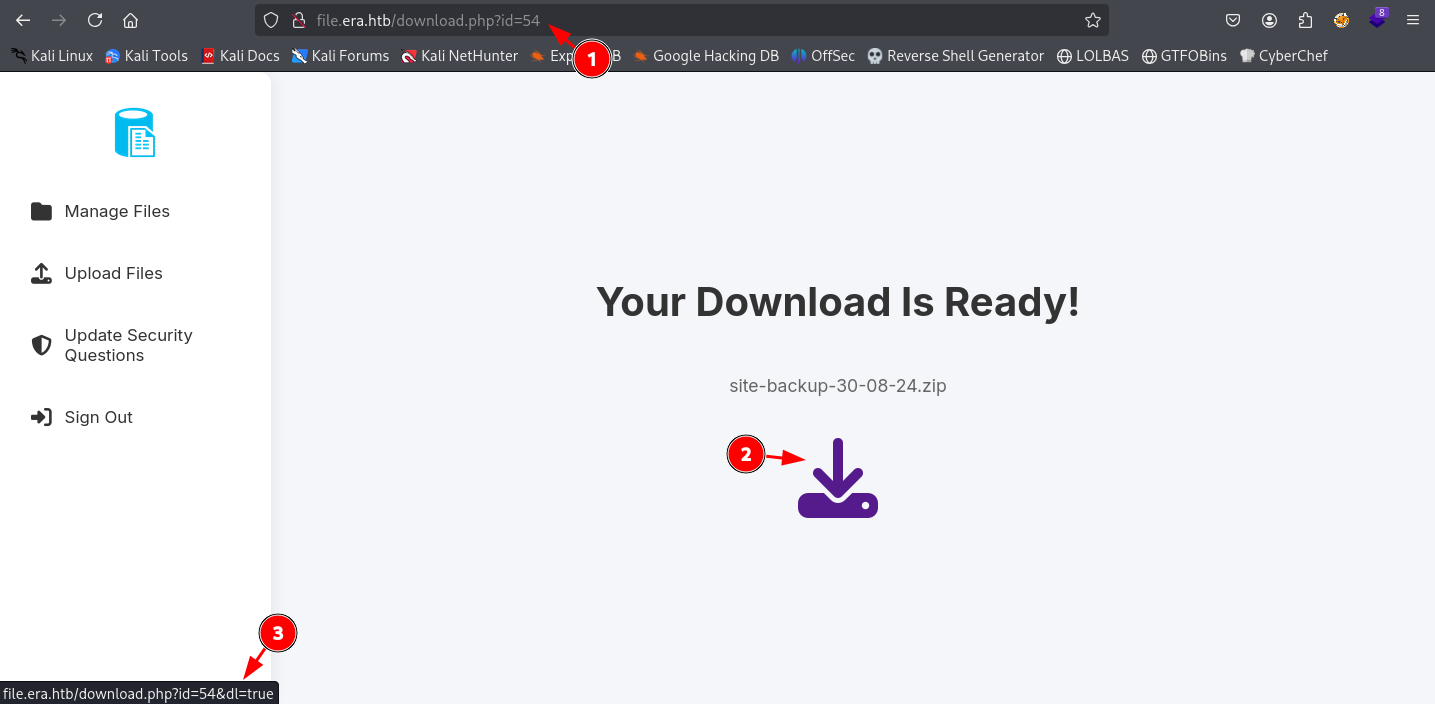Select Update Security Questions
This screenshot has height=704, width=1435.
128,345
